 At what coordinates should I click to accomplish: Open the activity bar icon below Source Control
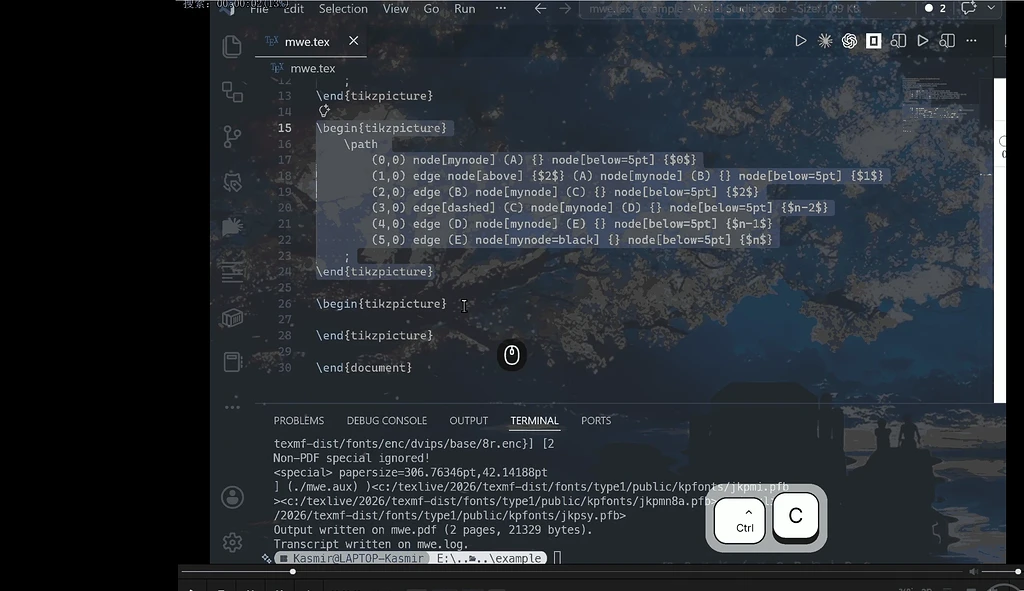(x=232, y=182)
